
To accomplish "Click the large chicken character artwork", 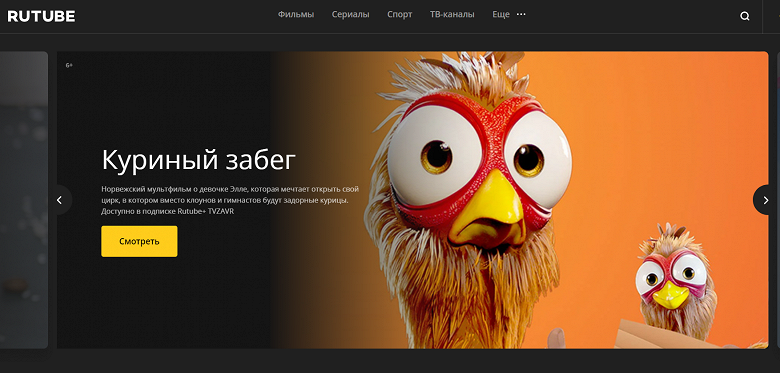I will [x=470, y=199].
